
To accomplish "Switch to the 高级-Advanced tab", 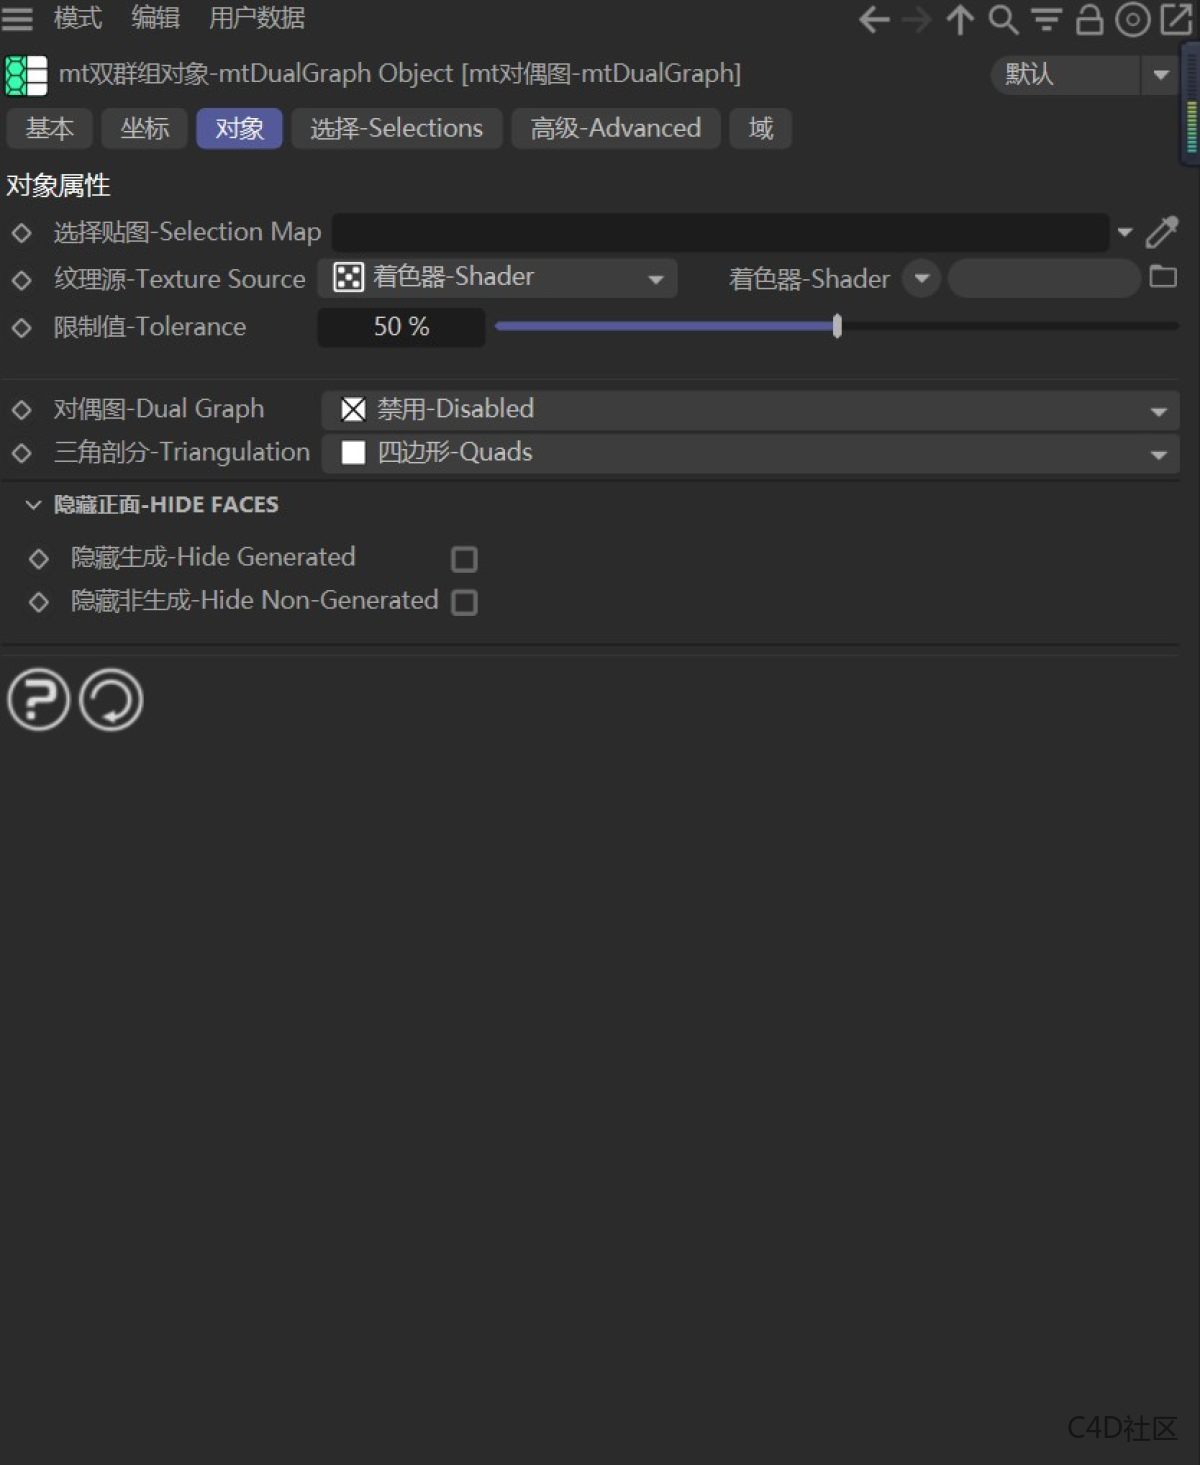I will (615, 128).
